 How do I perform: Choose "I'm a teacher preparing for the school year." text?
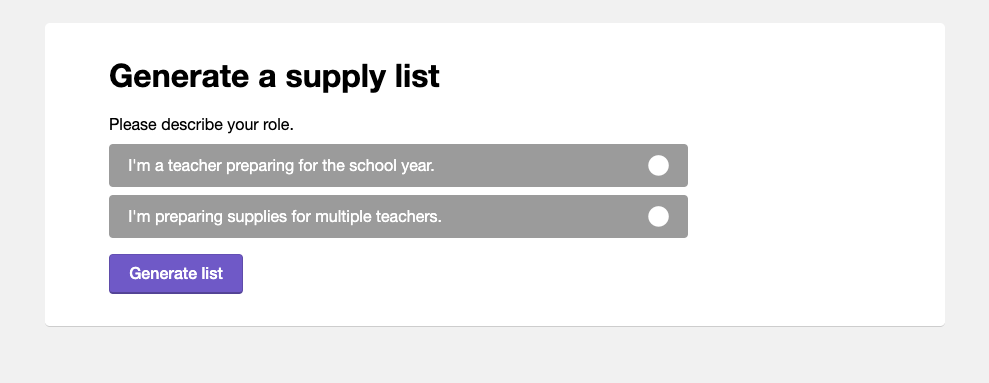[281, 165]
